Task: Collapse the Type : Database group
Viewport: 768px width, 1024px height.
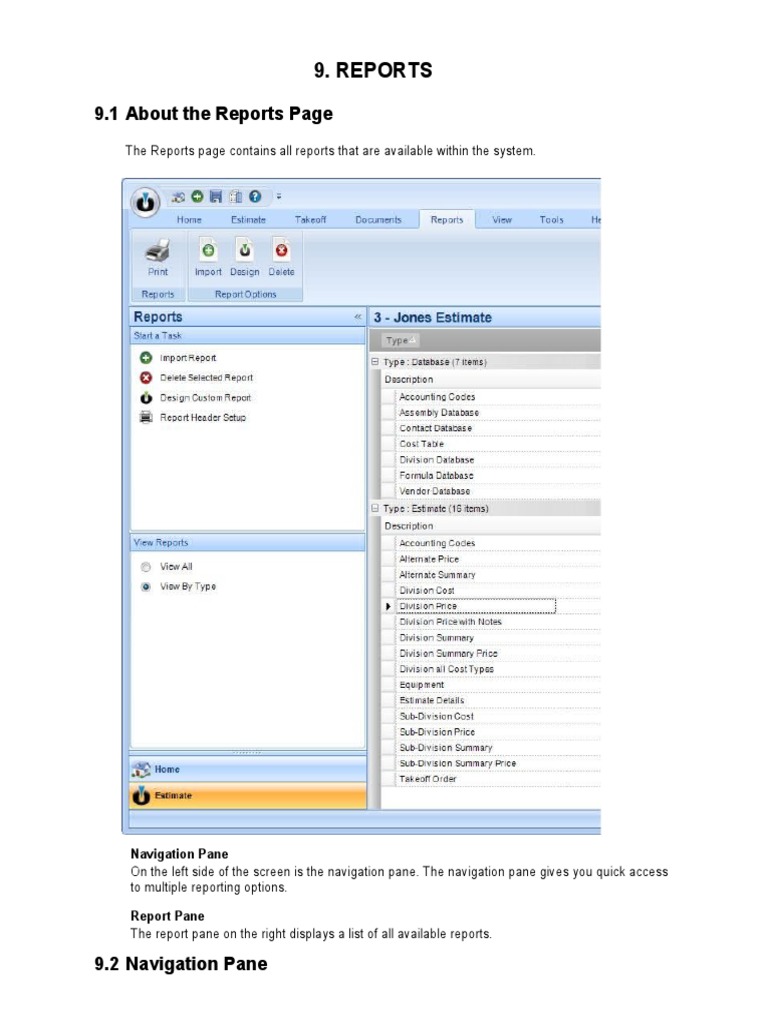Action: [375, 361]
